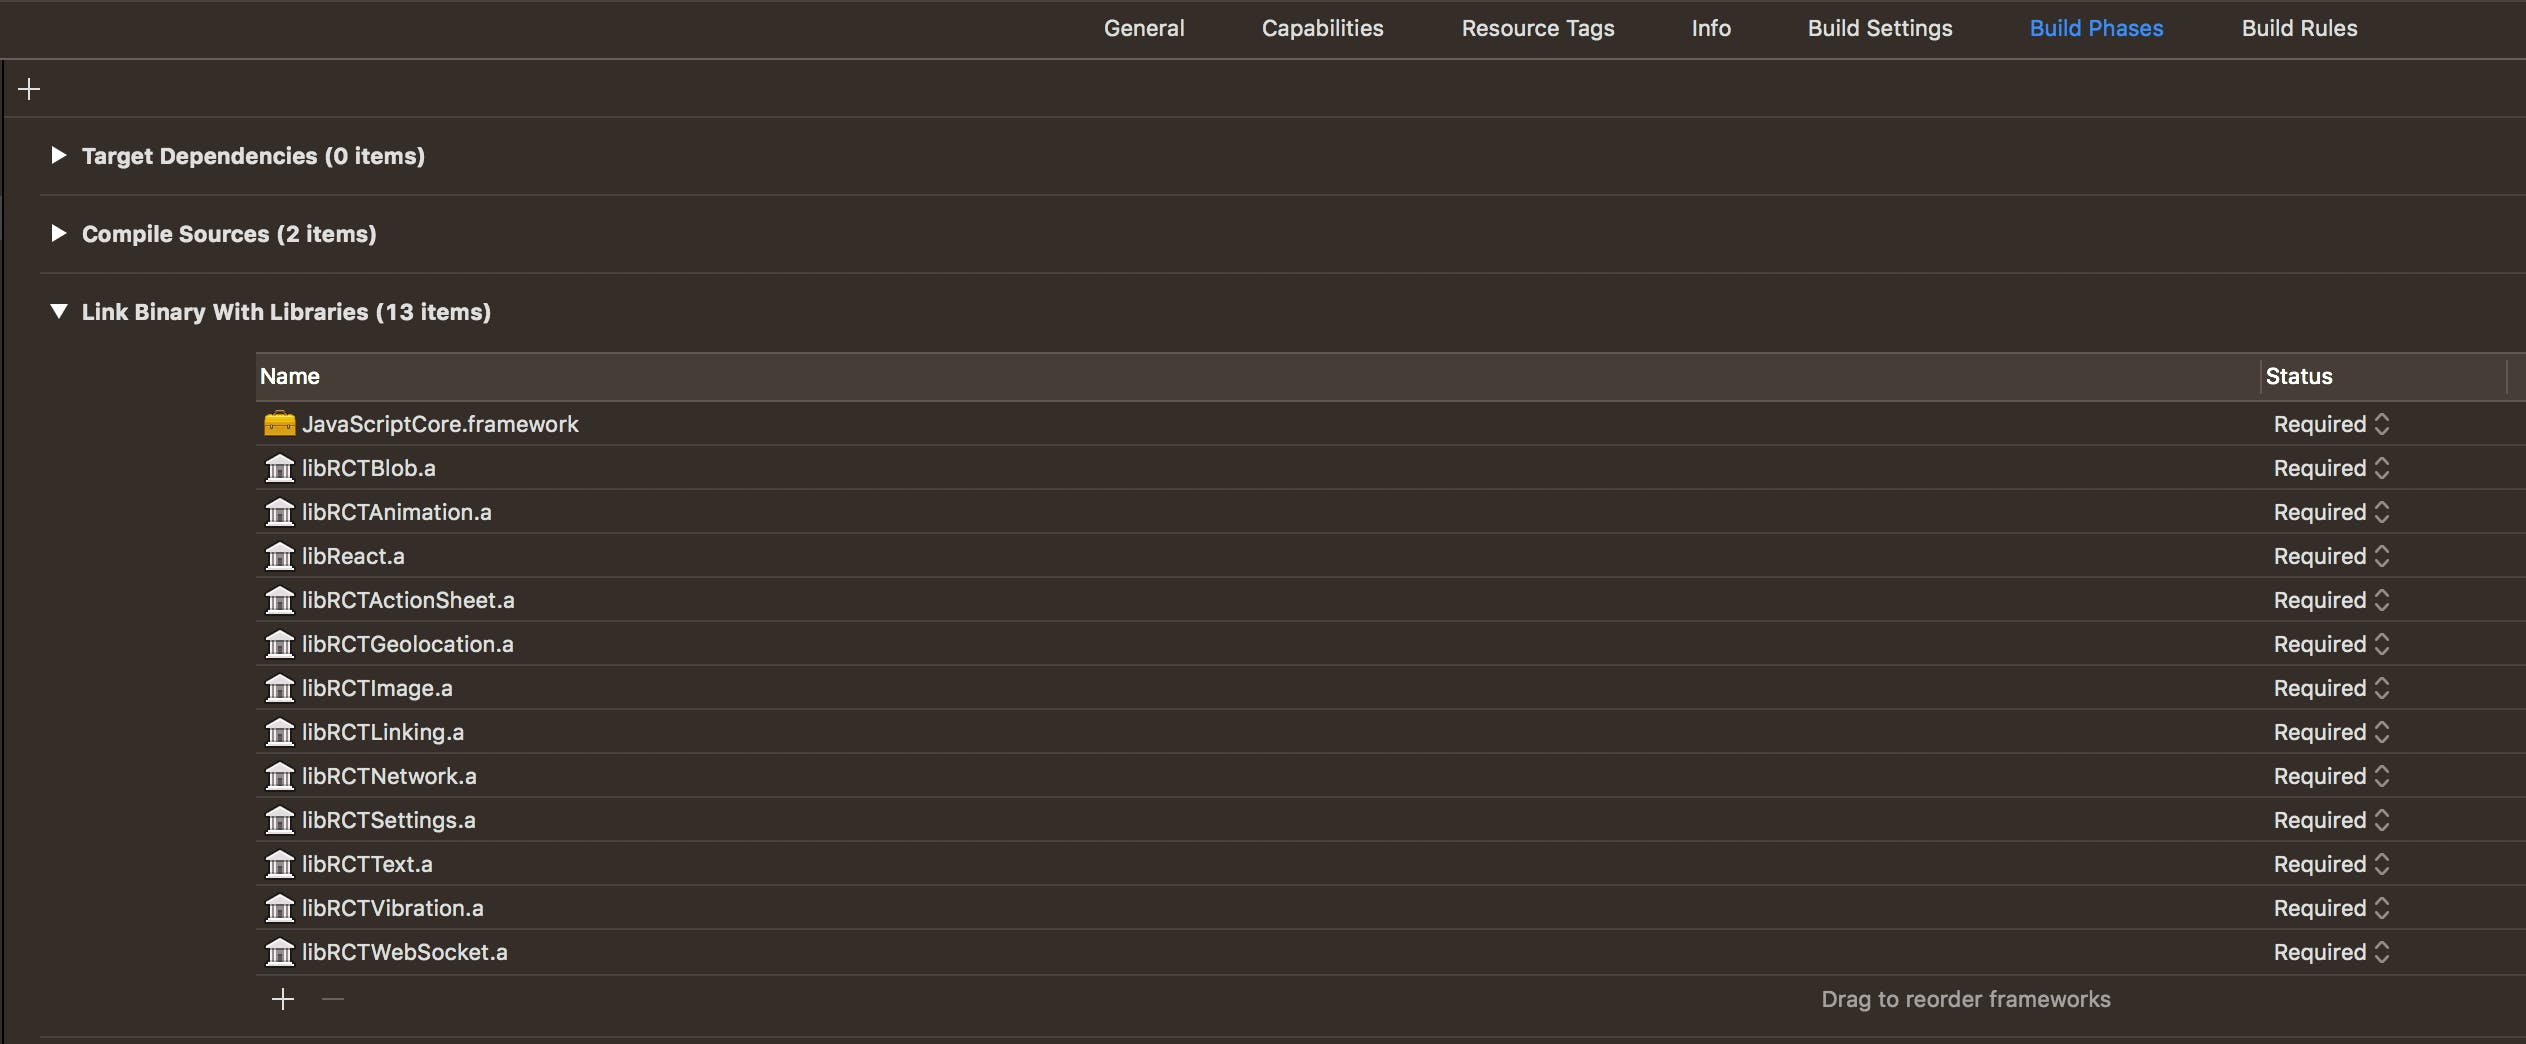
Task: Click the libRCTImage.a library icon
Action: (279, 688)
